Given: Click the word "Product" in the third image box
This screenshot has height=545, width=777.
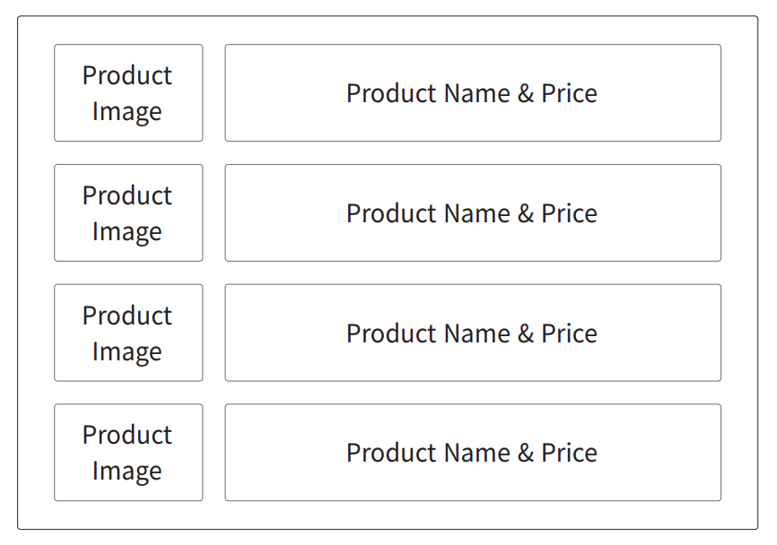Looking at the screenshot, I should [127, 315].
